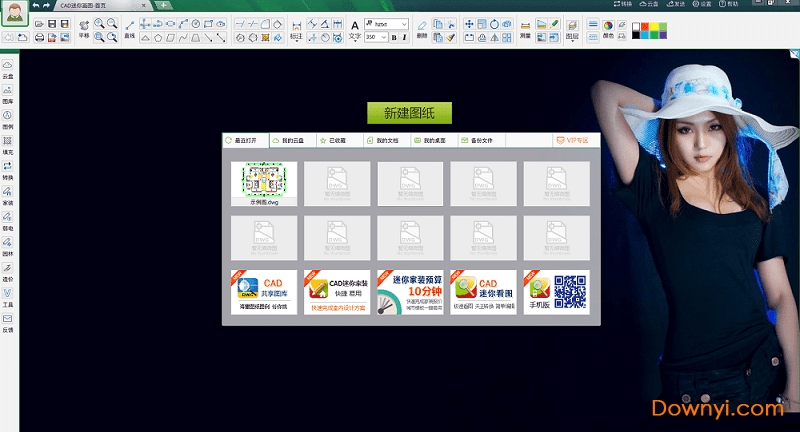Select the 直线 line drawing tool

tap(130, 28)
